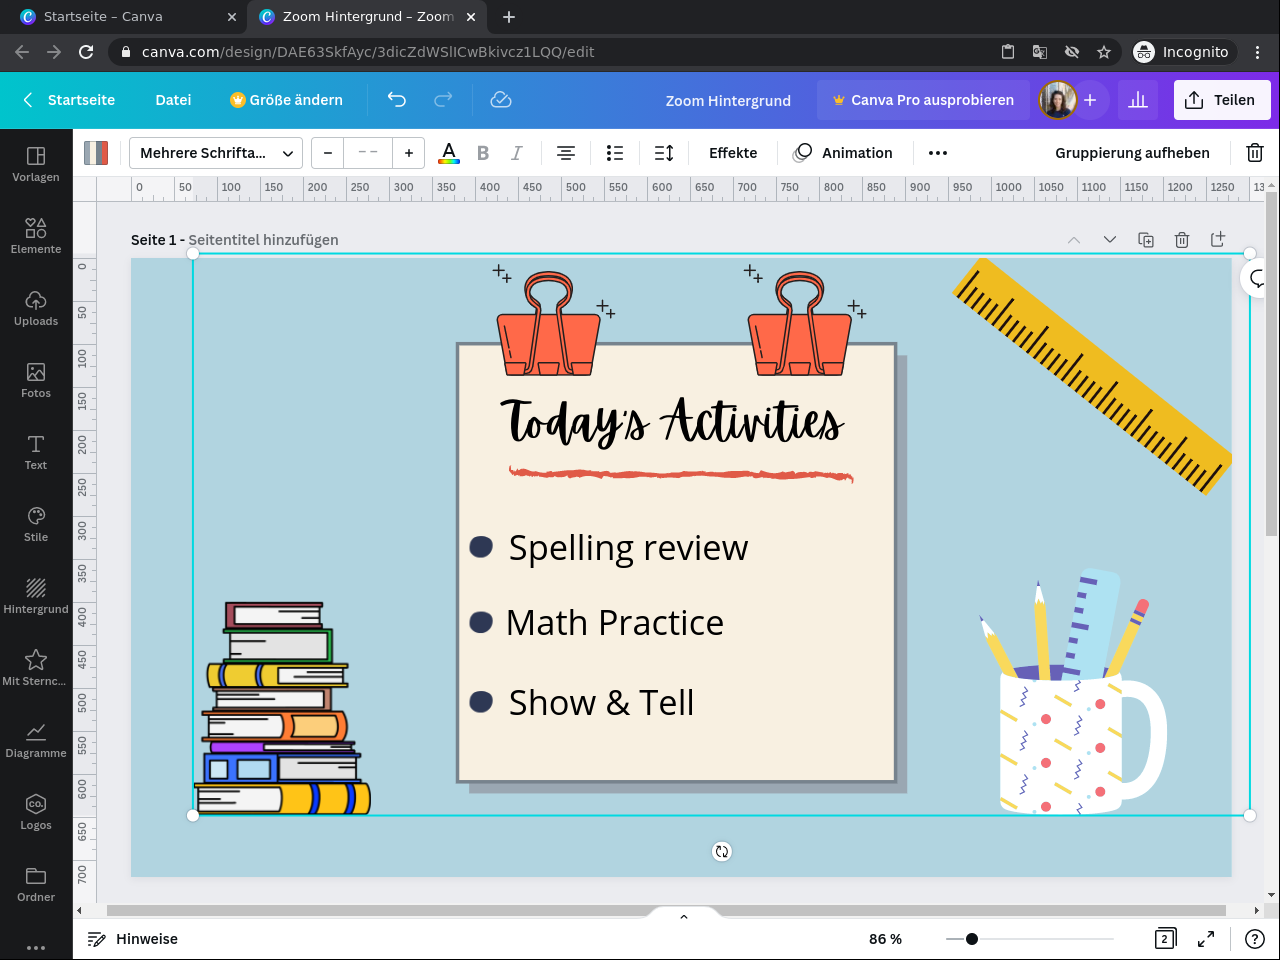The image size is (1280, 960).
Task: Open Hinweise notes
Action: [x=132, y=939]
